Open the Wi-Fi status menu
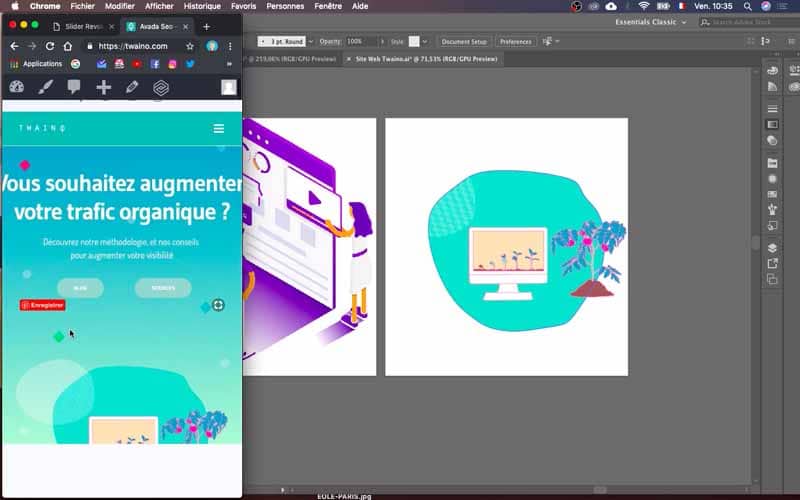Viewport: 800px width, 500px height. click(644, 6)
